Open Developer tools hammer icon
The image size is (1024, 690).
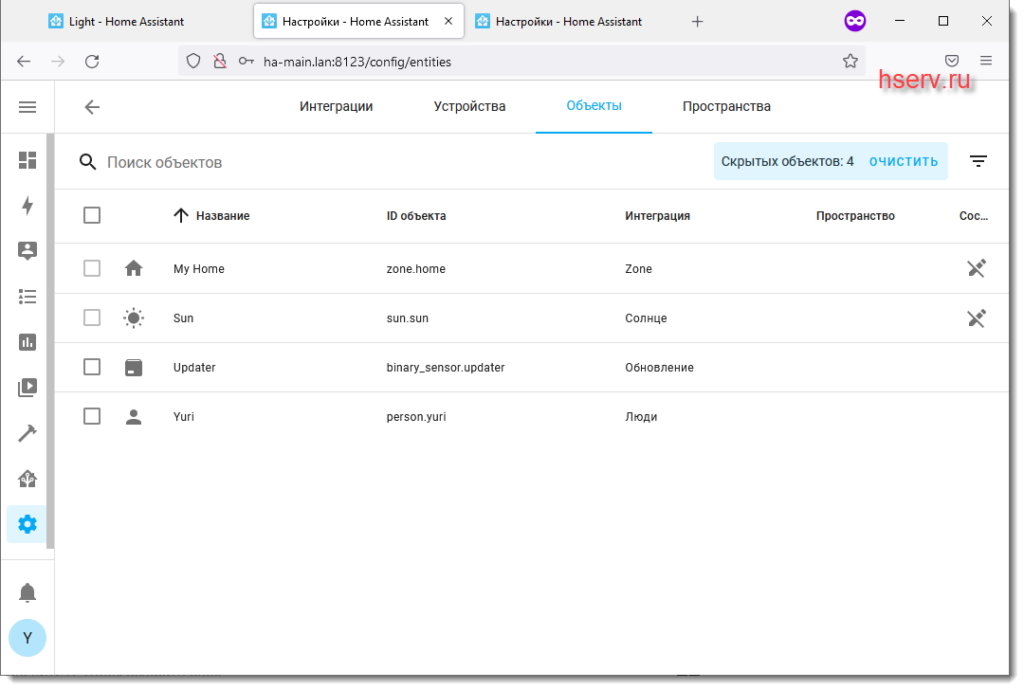[28, 433]
